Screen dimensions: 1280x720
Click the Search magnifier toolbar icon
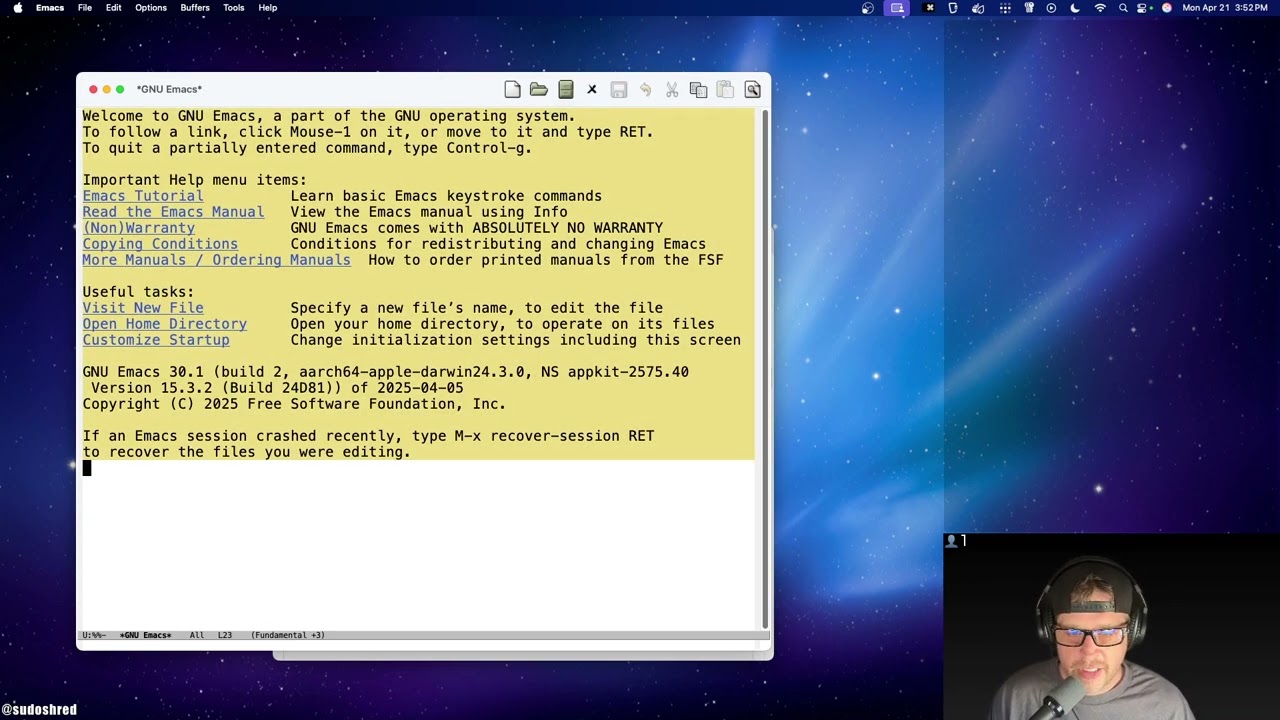click(752, 90)
